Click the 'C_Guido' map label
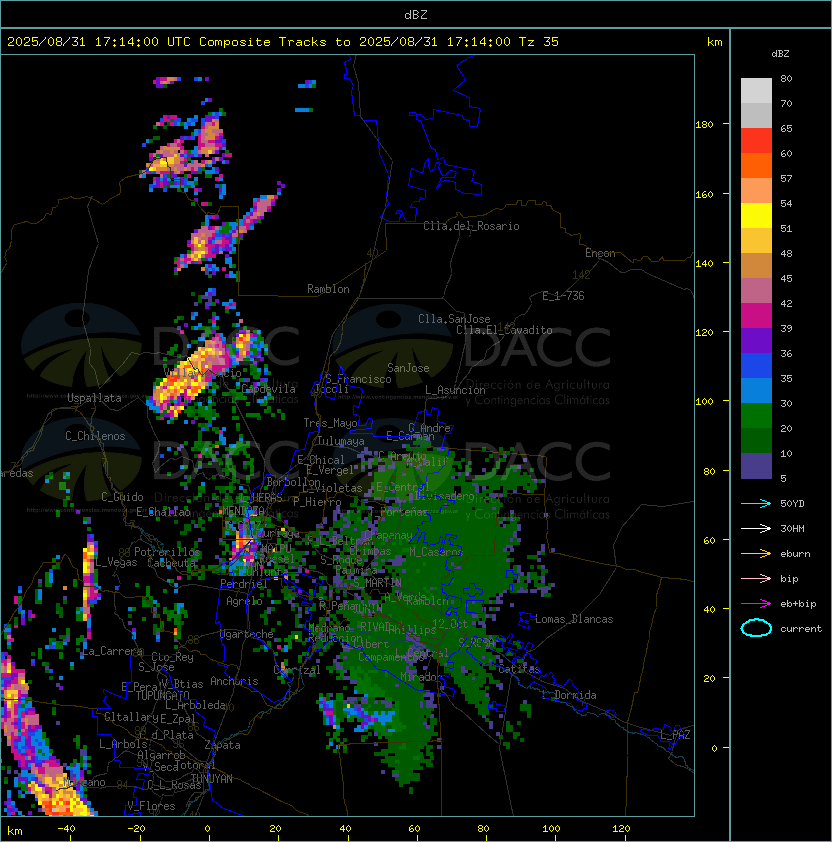 (x=122, y=497)
